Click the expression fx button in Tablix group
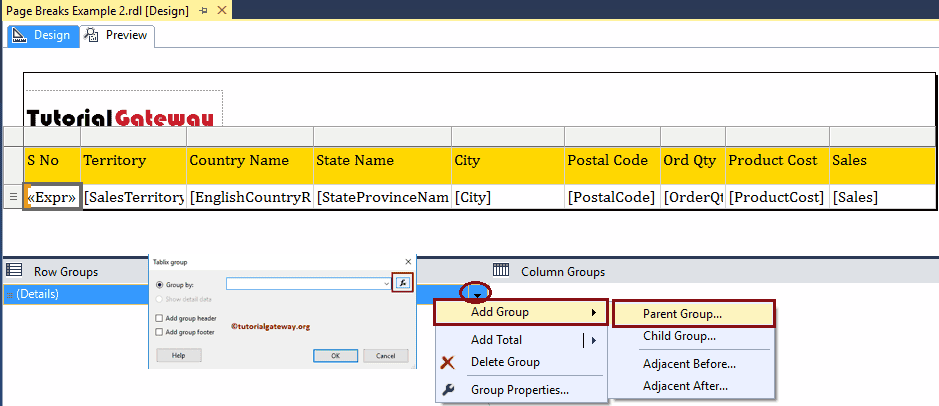The height and width of the screenshot is (406, 939). pos(402,283)
